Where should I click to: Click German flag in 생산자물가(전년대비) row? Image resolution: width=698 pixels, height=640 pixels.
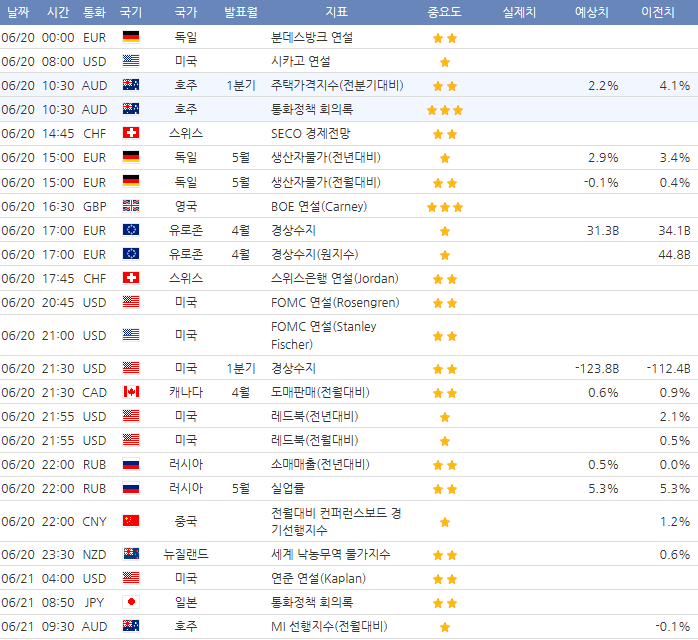tap(131, 157)
